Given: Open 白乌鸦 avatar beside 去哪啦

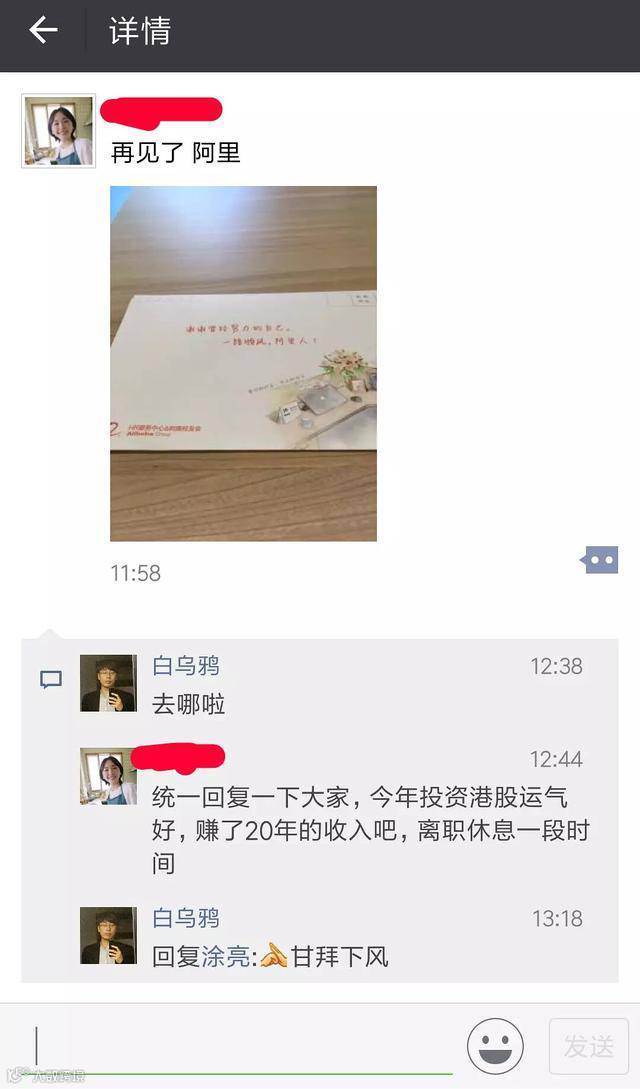Looking at the screenshot, I should pyautogui.click(x=108, y=683).
